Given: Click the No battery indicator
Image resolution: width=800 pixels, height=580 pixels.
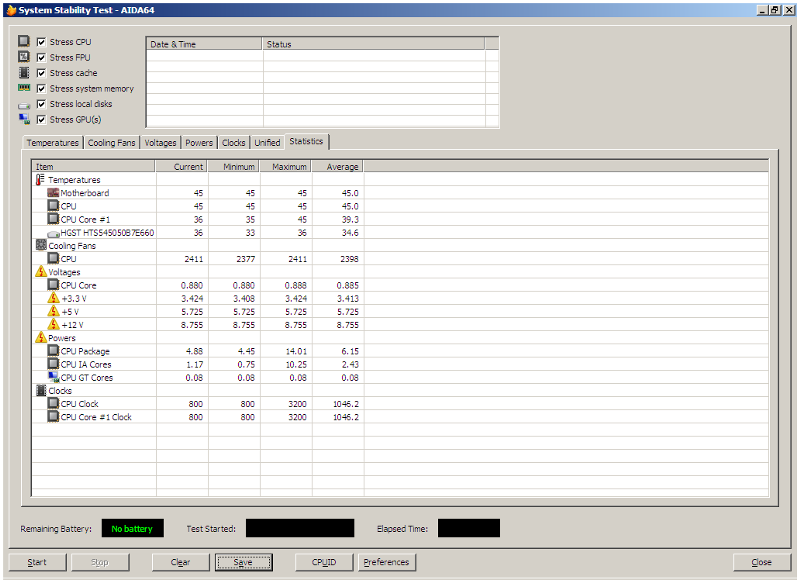Looking at the screenshot, I should coord(133,528).
